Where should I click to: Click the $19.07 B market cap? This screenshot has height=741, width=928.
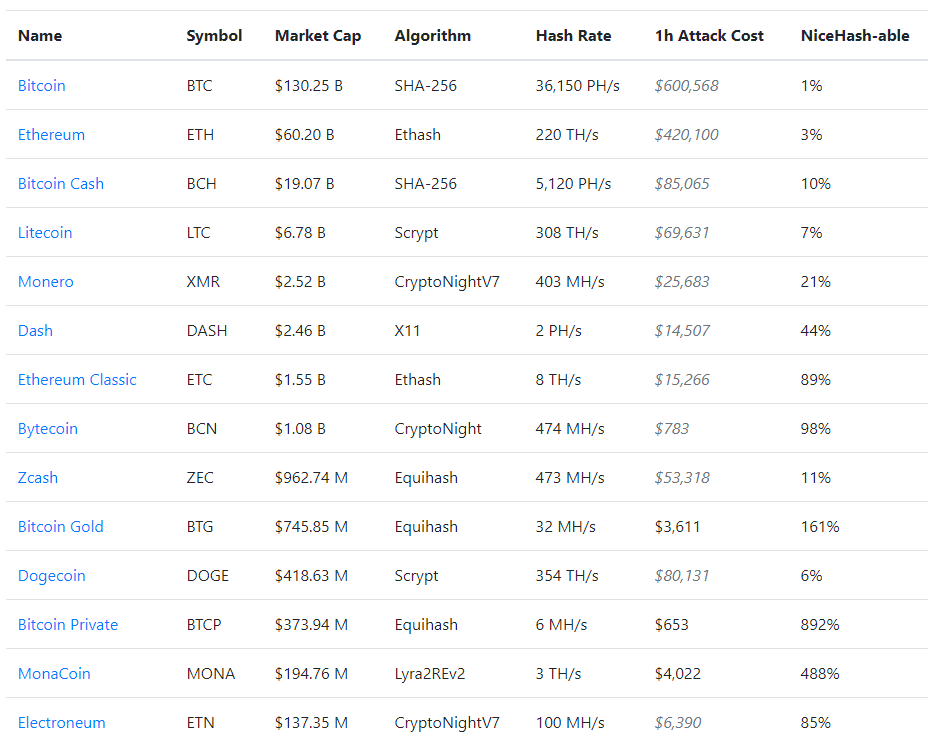(x=304, y=184)
